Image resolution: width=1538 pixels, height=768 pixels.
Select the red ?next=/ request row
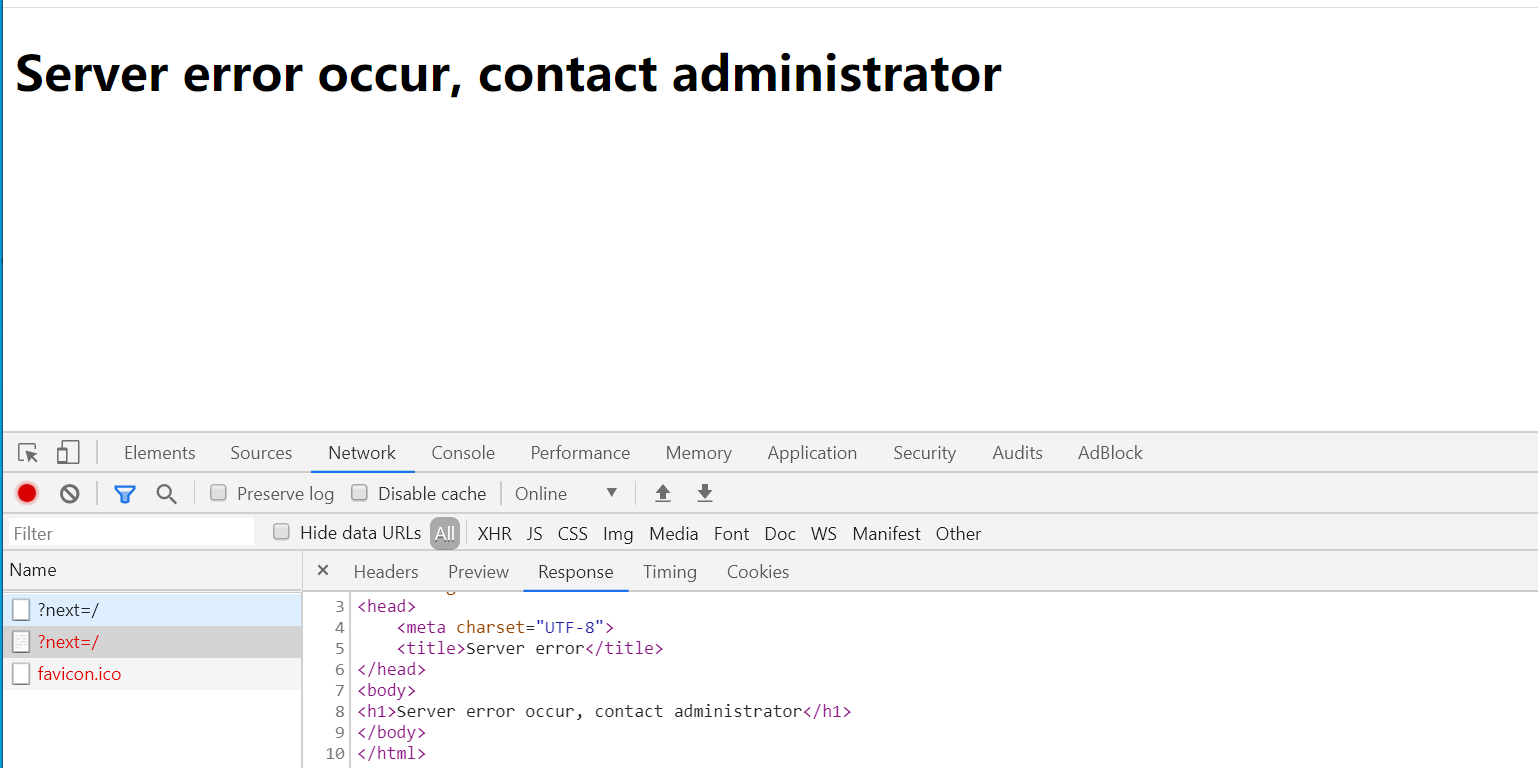(x=152, y=642)
